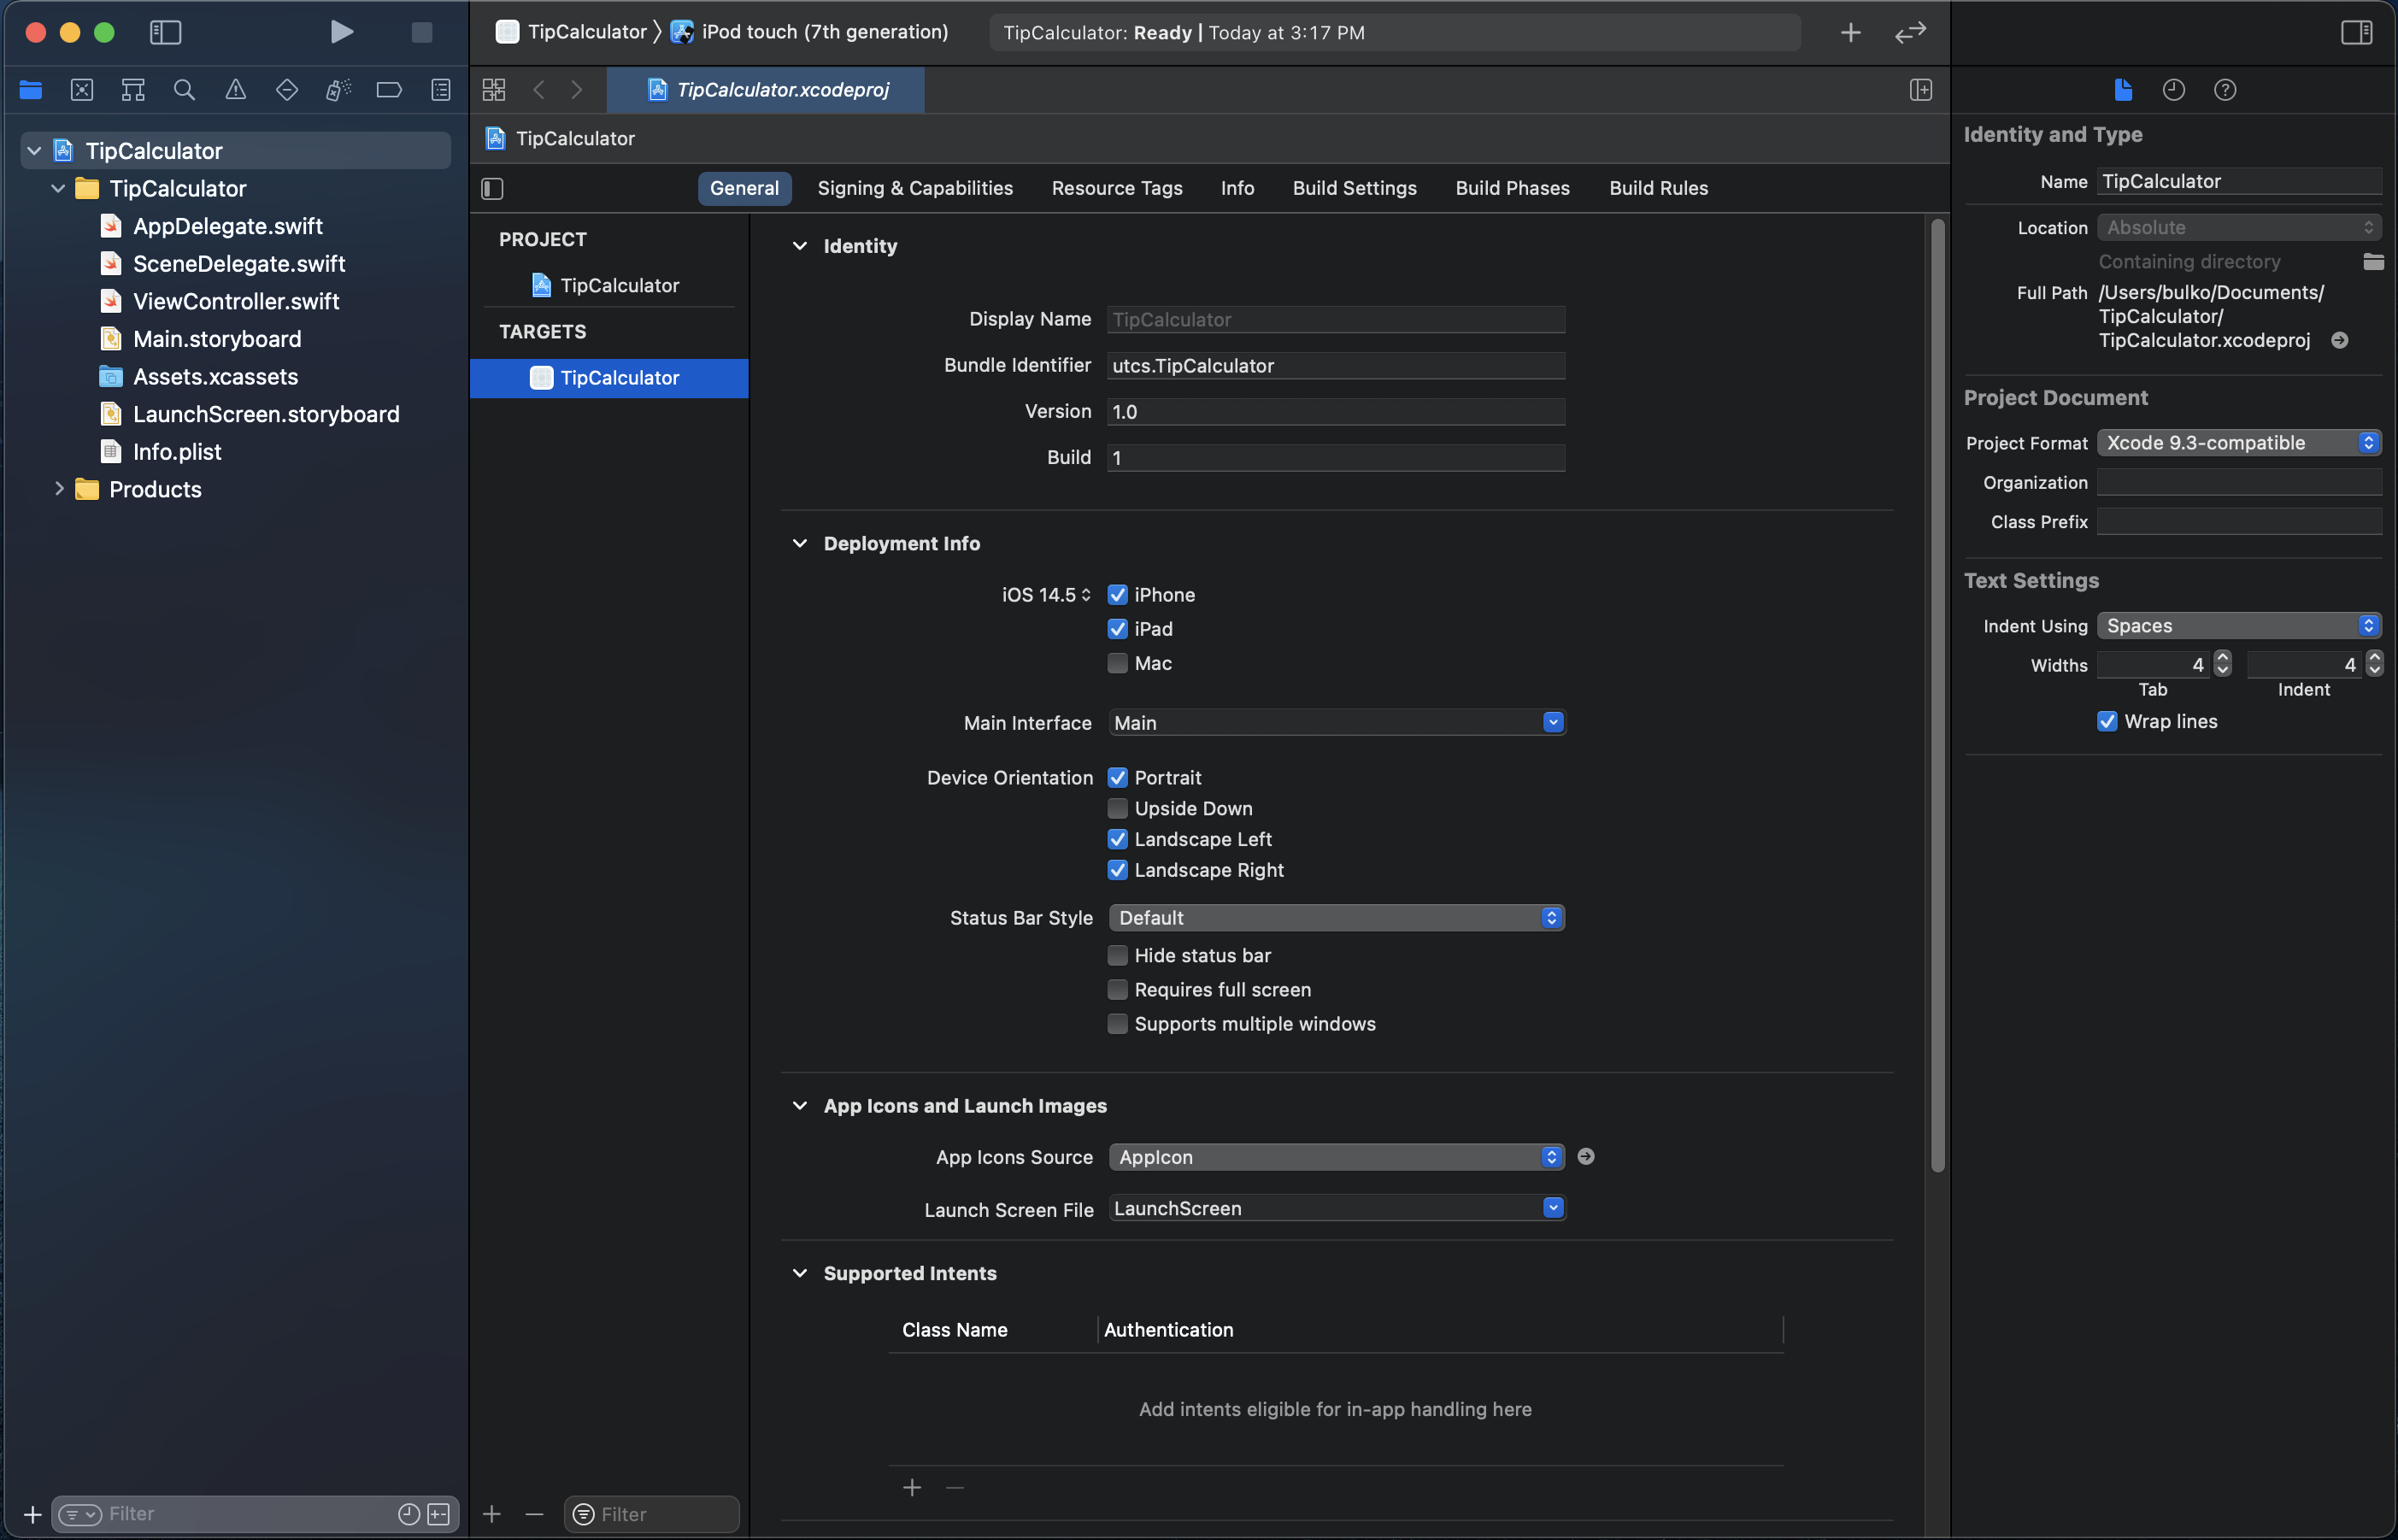Check the Upside Down orientation
2398x1540 pixels.
[x=1117, y=808]
